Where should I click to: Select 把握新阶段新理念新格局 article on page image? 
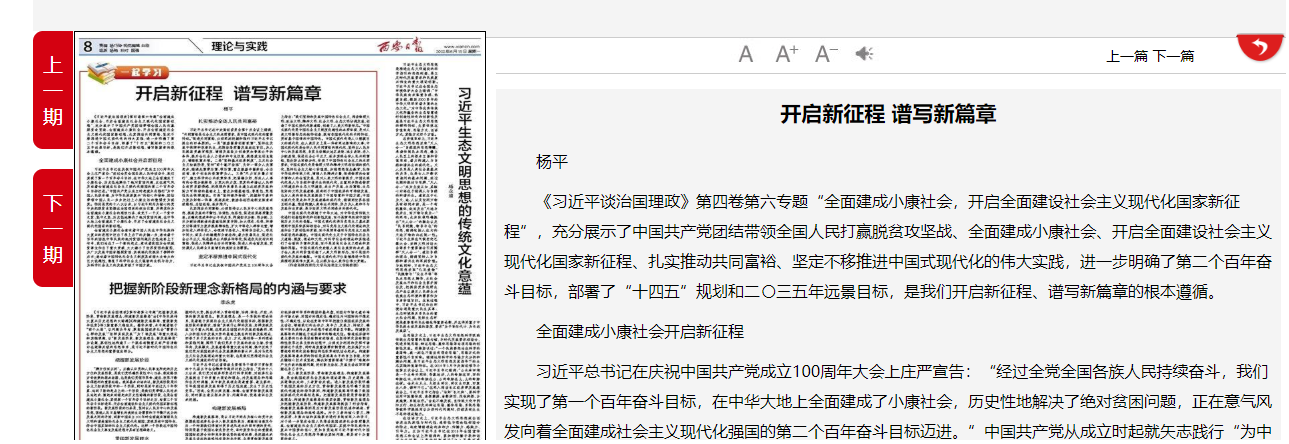pyautogui.click(x=227, y=289)
